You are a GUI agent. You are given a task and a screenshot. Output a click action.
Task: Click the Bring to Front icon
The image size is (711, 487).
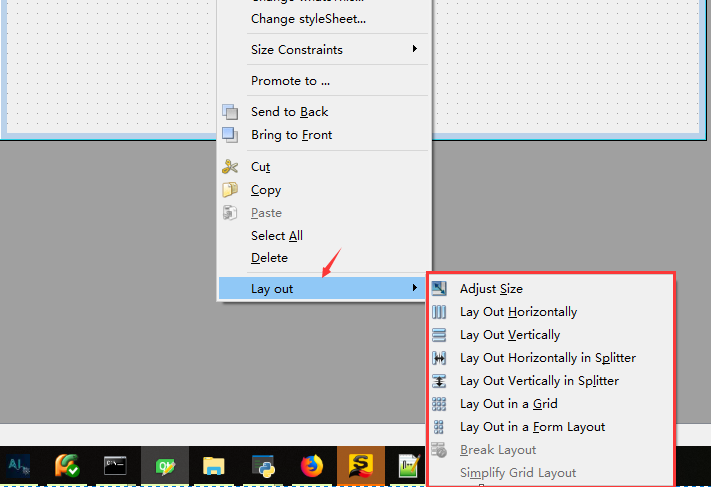pos(230,135)
